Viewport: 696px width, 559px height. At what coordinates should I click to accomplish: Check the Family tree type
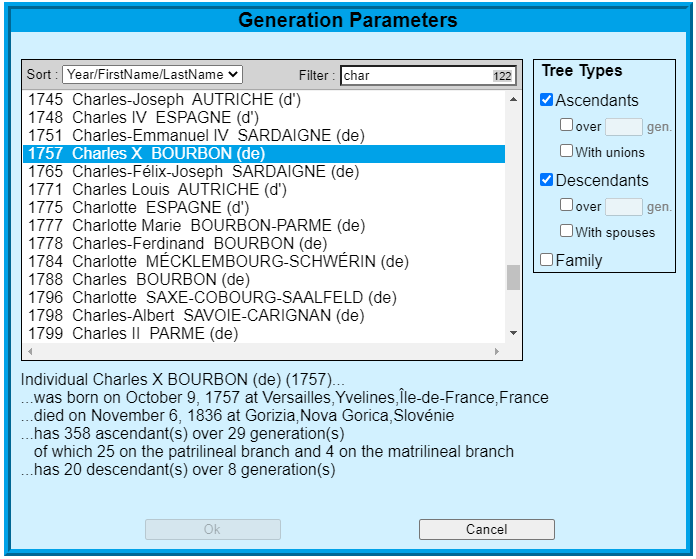pyautogui.click(x=546, y=260)
